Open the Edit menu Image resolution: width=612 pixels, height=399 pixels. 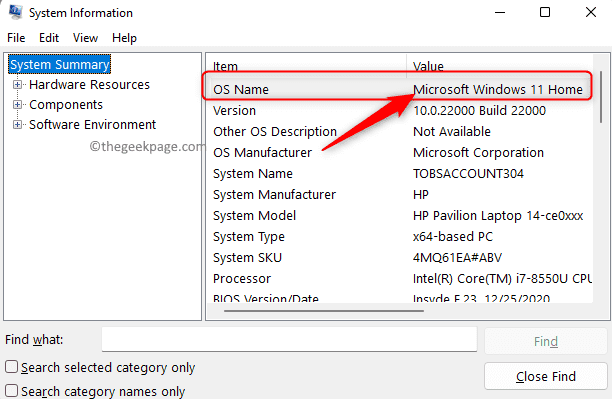pyautogui.click(x=49, y=38)
